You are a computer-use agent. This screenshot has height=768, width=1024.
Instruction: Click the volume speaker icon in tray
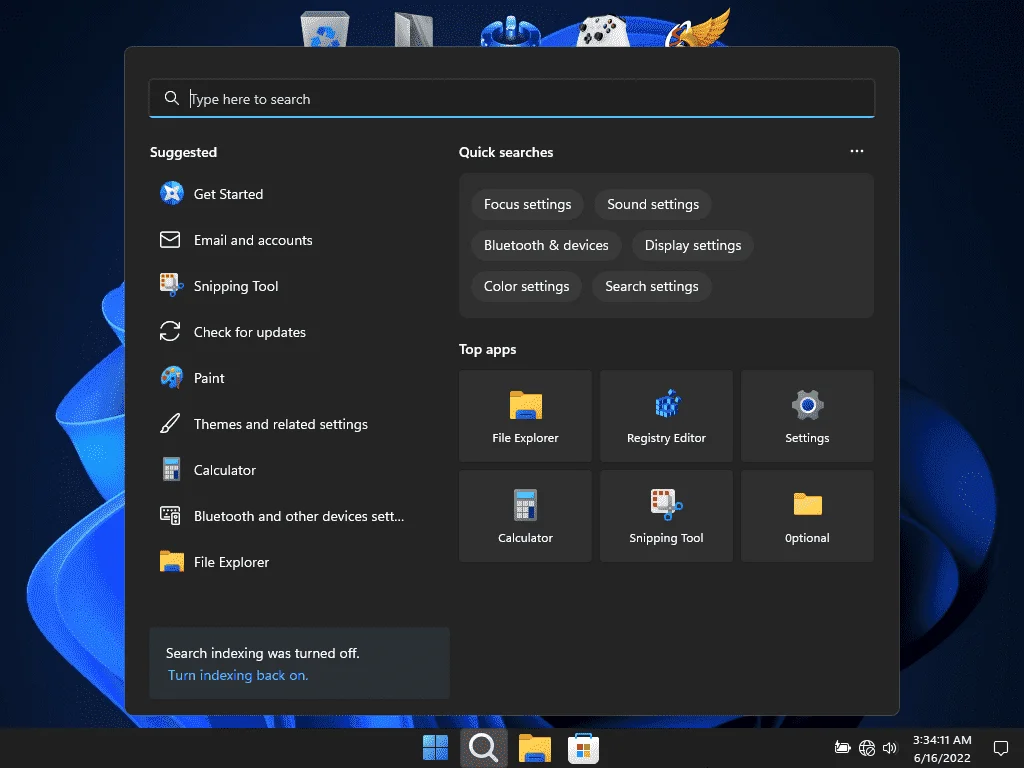point(889,748)
